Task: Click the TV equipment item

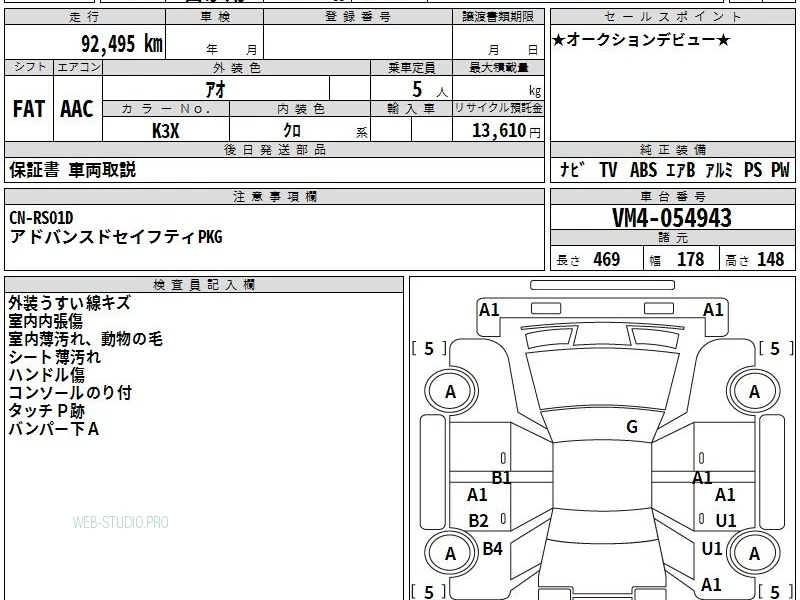Action: [x=608, y=169]
